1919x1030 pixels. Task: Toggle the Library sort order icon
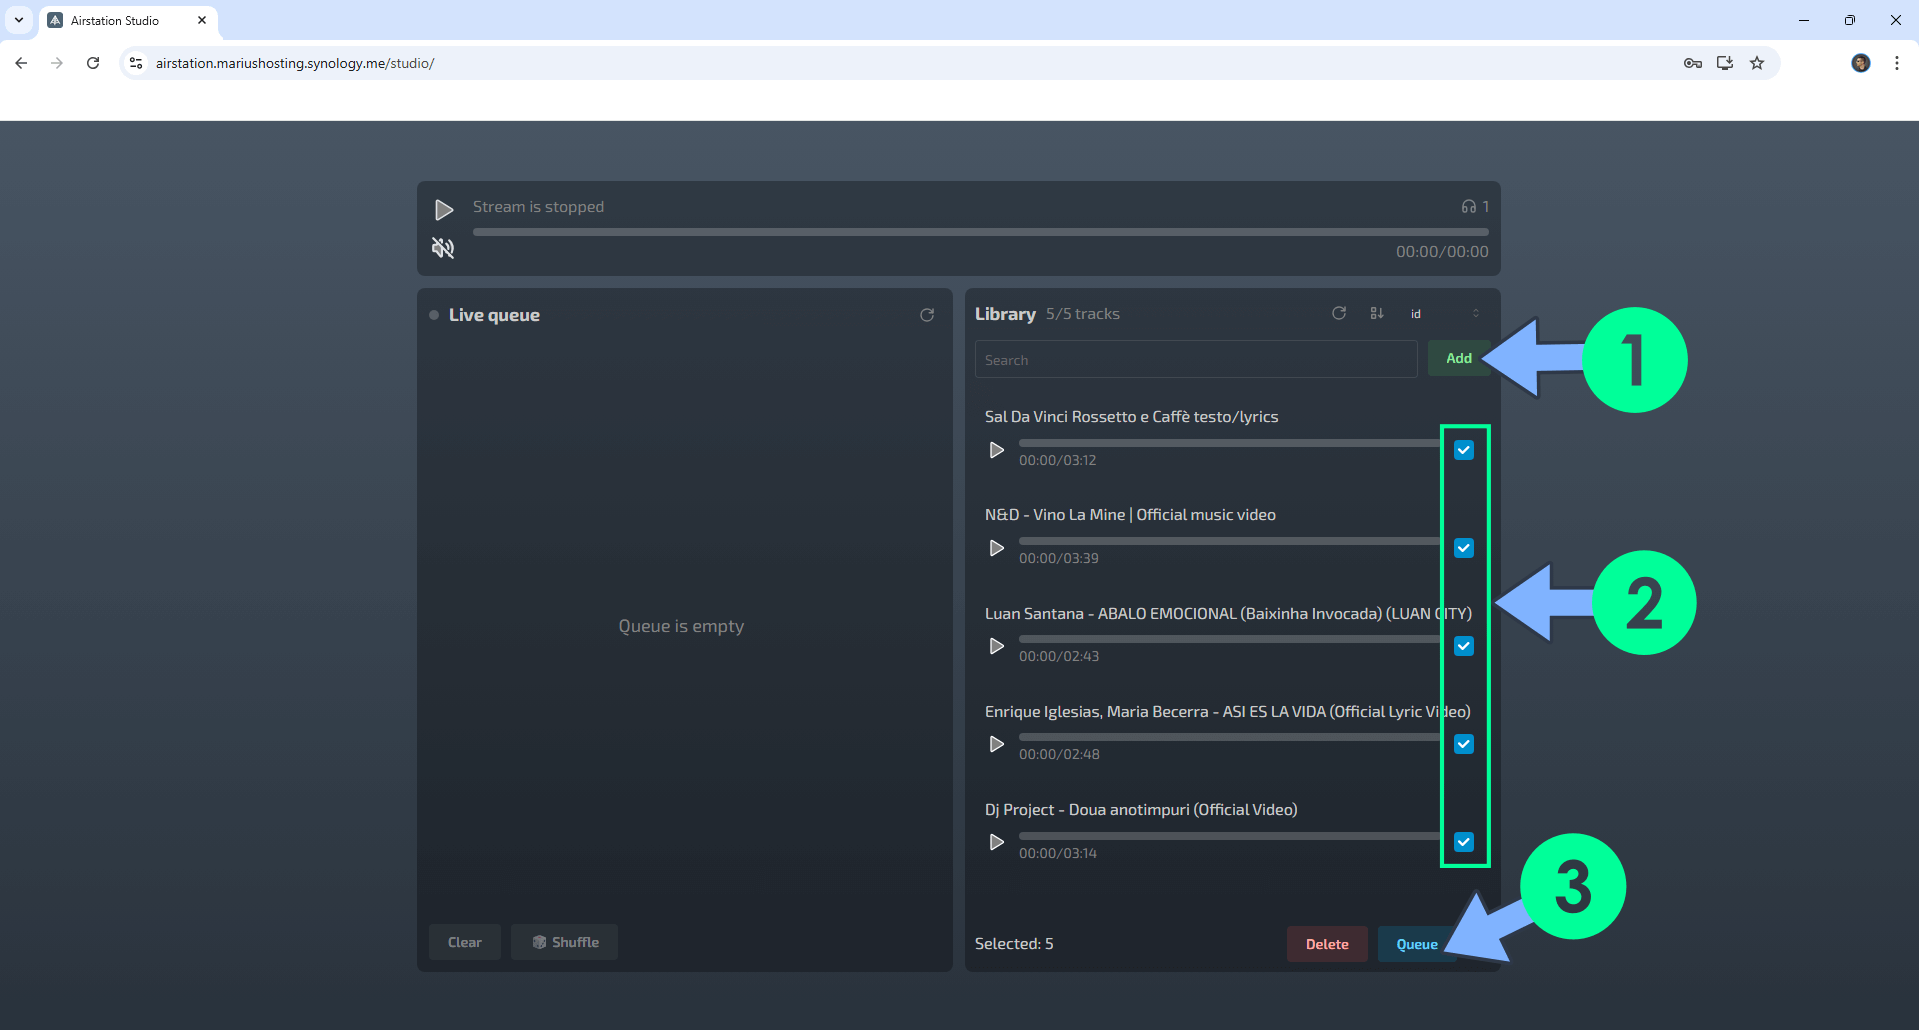pos(1377,313)
